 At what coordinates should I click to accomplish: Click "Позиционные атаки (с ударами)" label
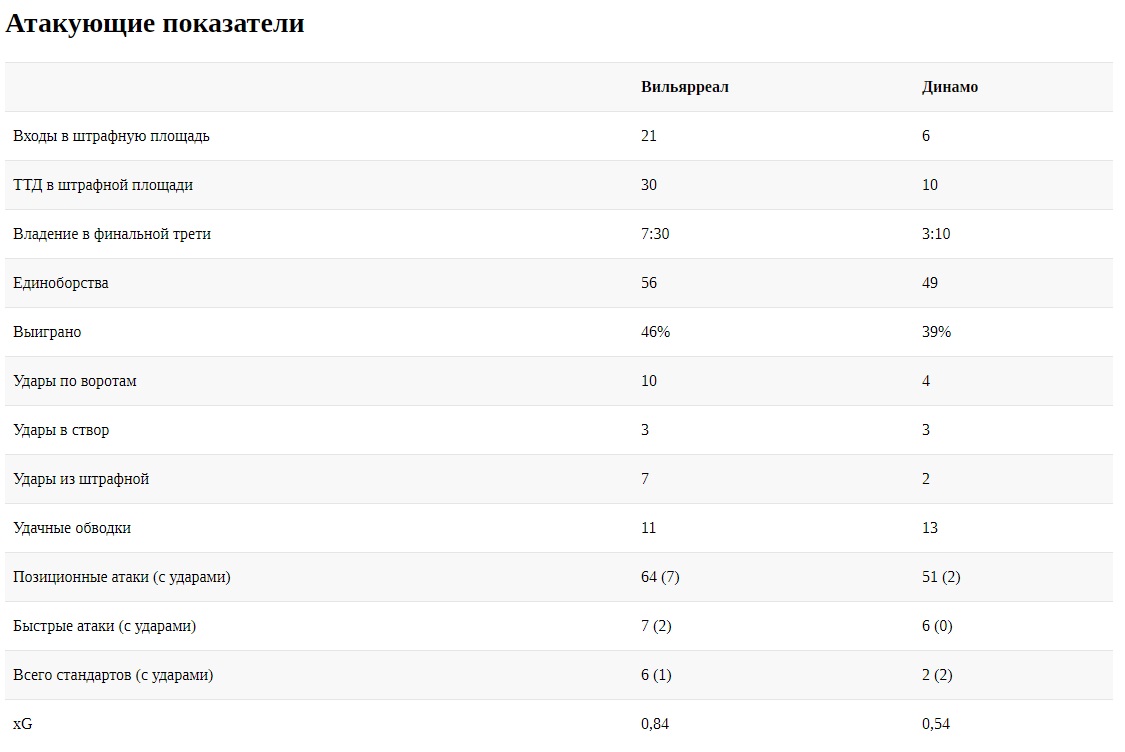click(x=122, y=577)
